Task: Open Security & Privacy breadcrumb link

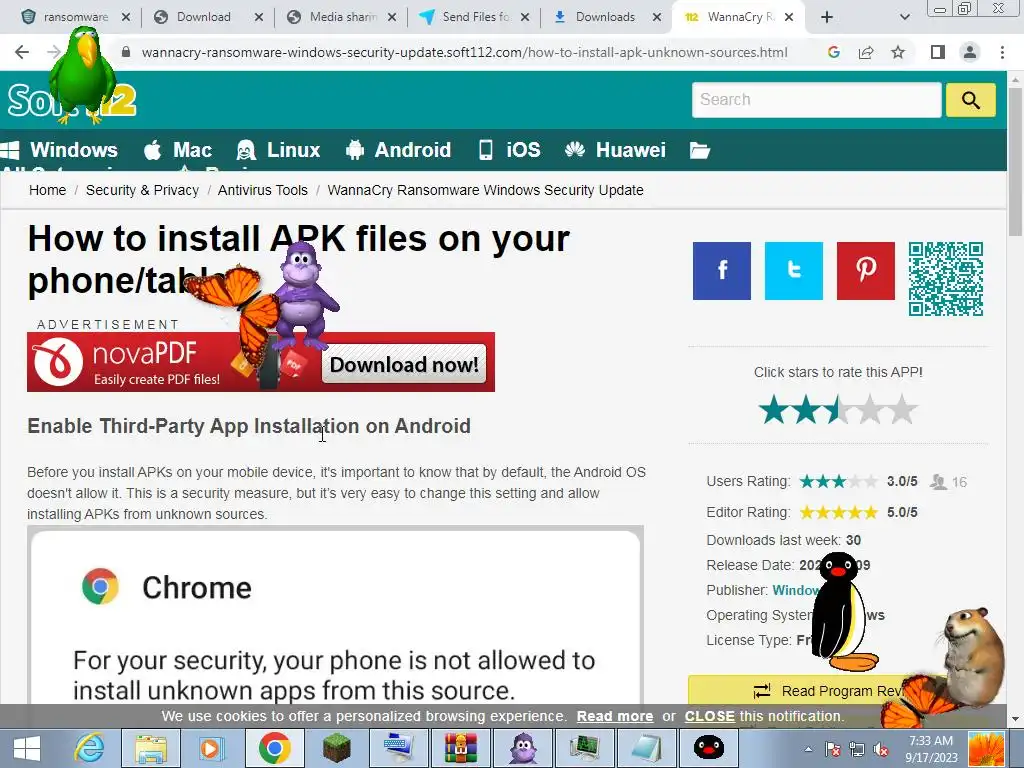Action: [x=142, y=190]
